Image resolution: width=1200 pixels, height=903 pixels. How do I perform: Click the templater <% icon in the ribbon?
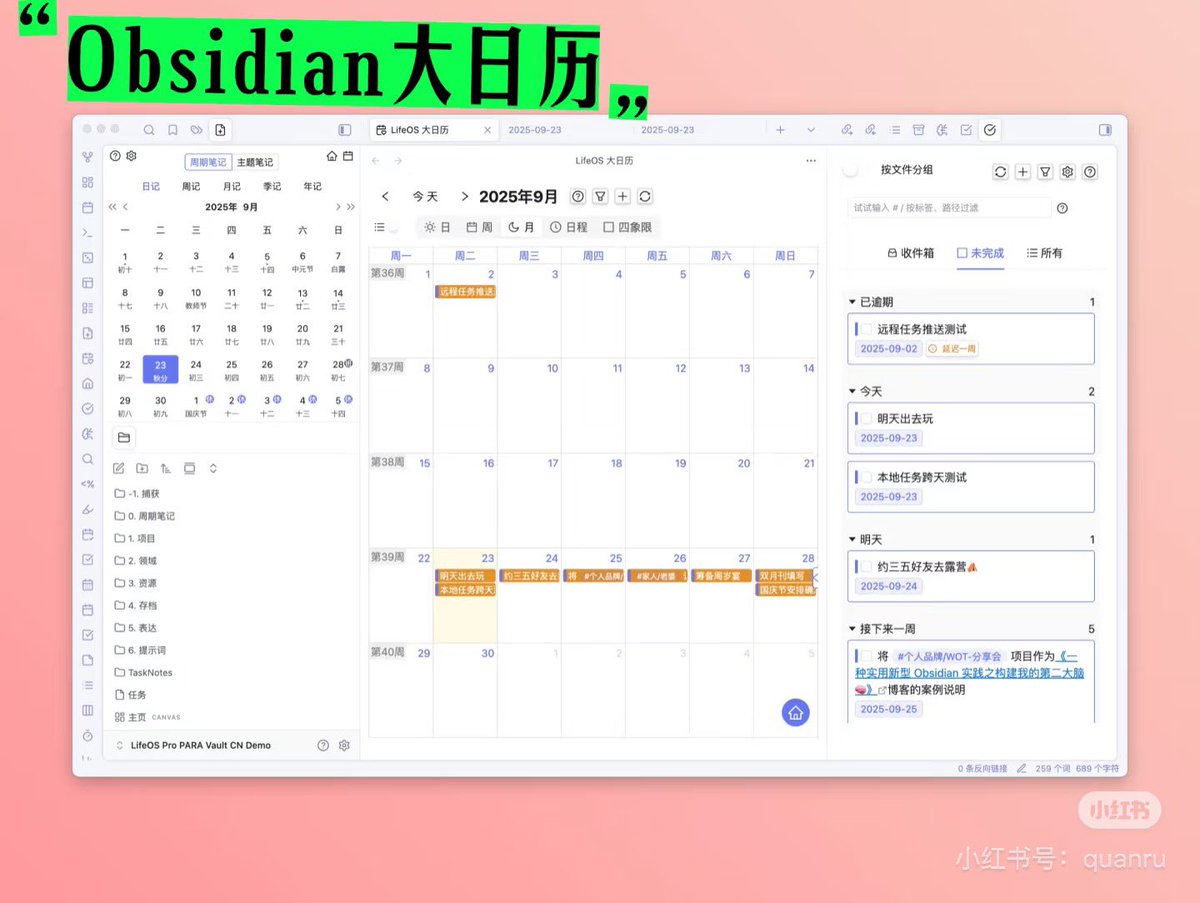[x=88, y=484]
